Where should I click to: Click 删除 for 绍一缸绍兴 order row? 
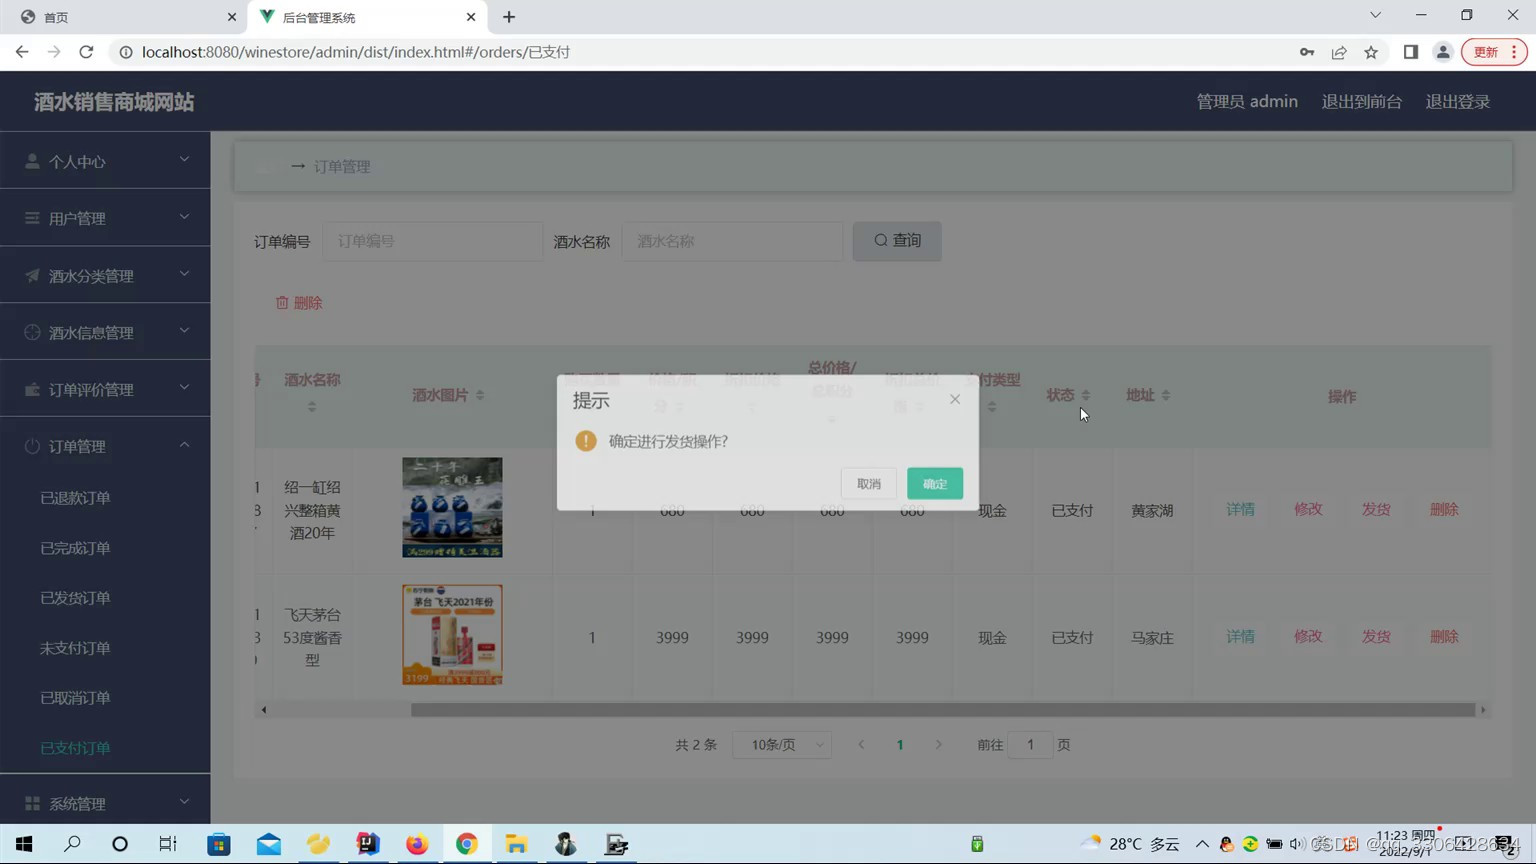(1444, 509)
